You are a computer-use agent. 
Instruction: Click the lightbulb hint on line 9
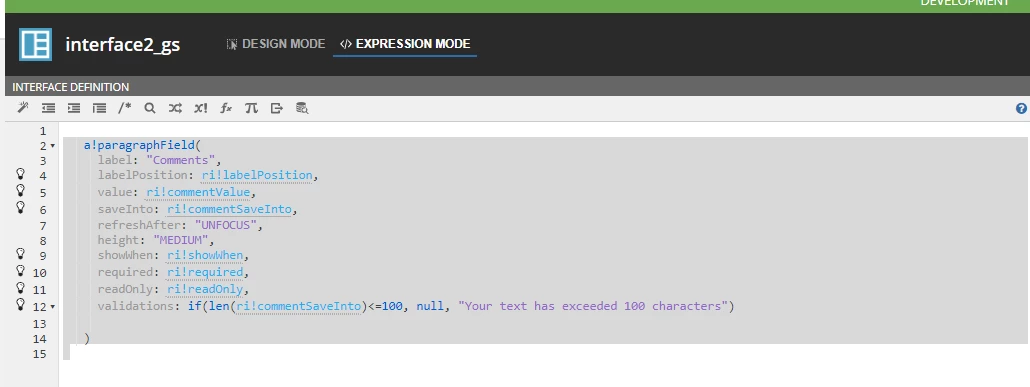20,254
